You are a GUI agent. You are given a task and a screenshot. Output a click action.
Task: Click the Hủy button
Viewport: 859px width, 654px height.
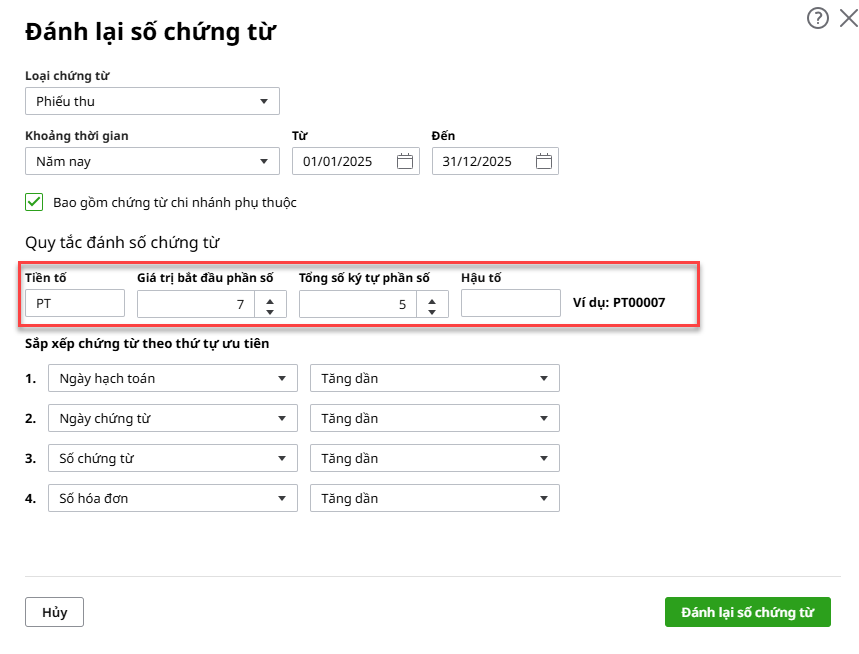tap(54, 612)
